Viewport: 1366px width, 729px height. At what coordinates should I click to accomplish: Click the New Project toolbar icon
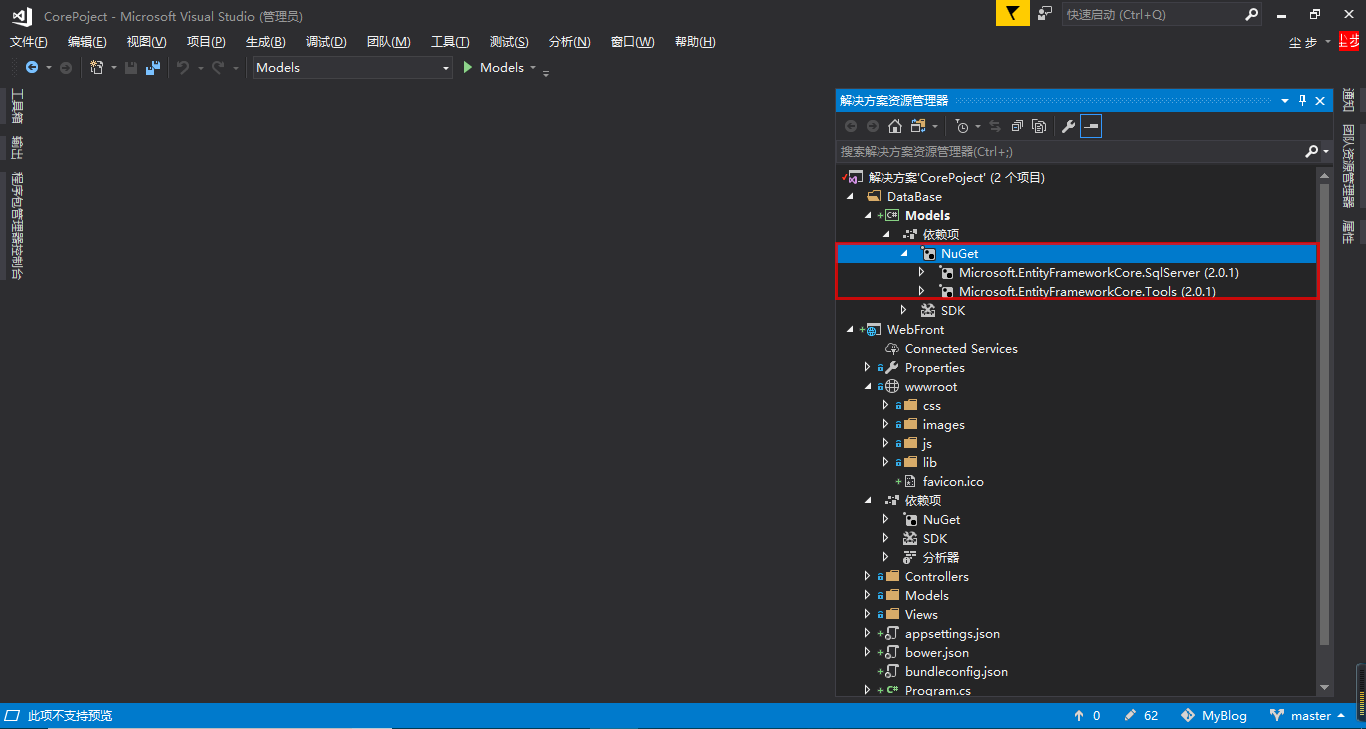click(x=96, y=68)
